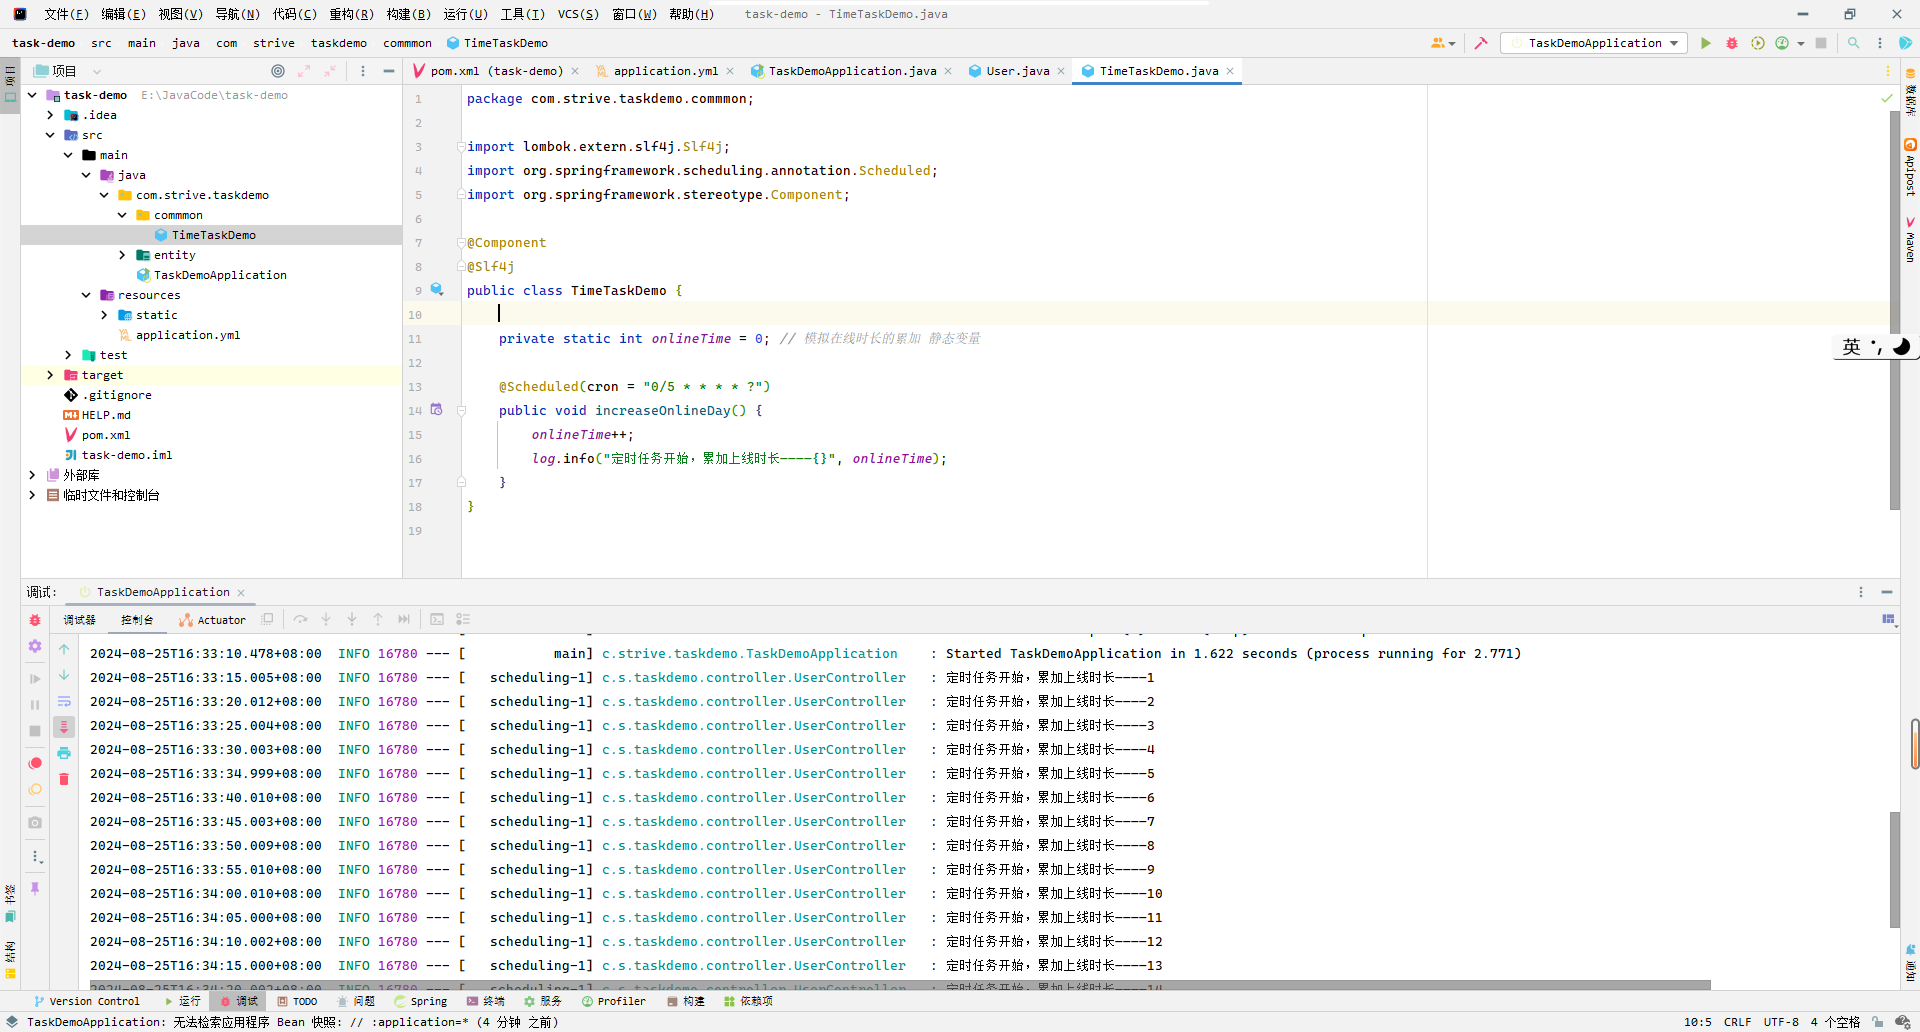Image resolution: width=1920 pixels, height=1032 pixels.
Task: Rerun debug session bug icon
Action: 35,620
